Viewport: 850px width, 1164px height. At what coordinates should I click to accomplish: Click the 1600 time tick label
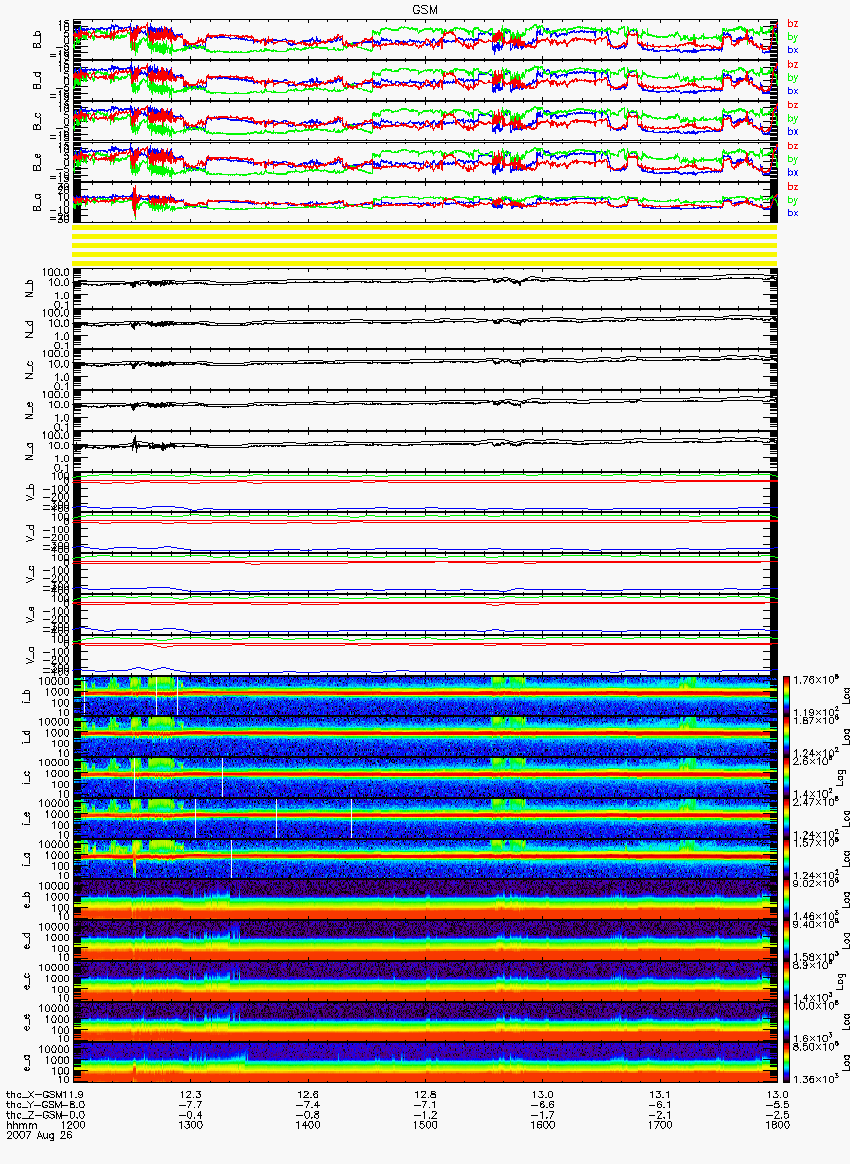tap(543, 1125)
